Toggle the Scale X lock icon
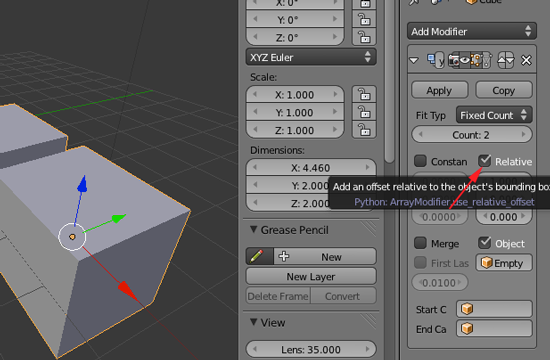The width and height of the screenshot is (550, 360). (364, 94)
